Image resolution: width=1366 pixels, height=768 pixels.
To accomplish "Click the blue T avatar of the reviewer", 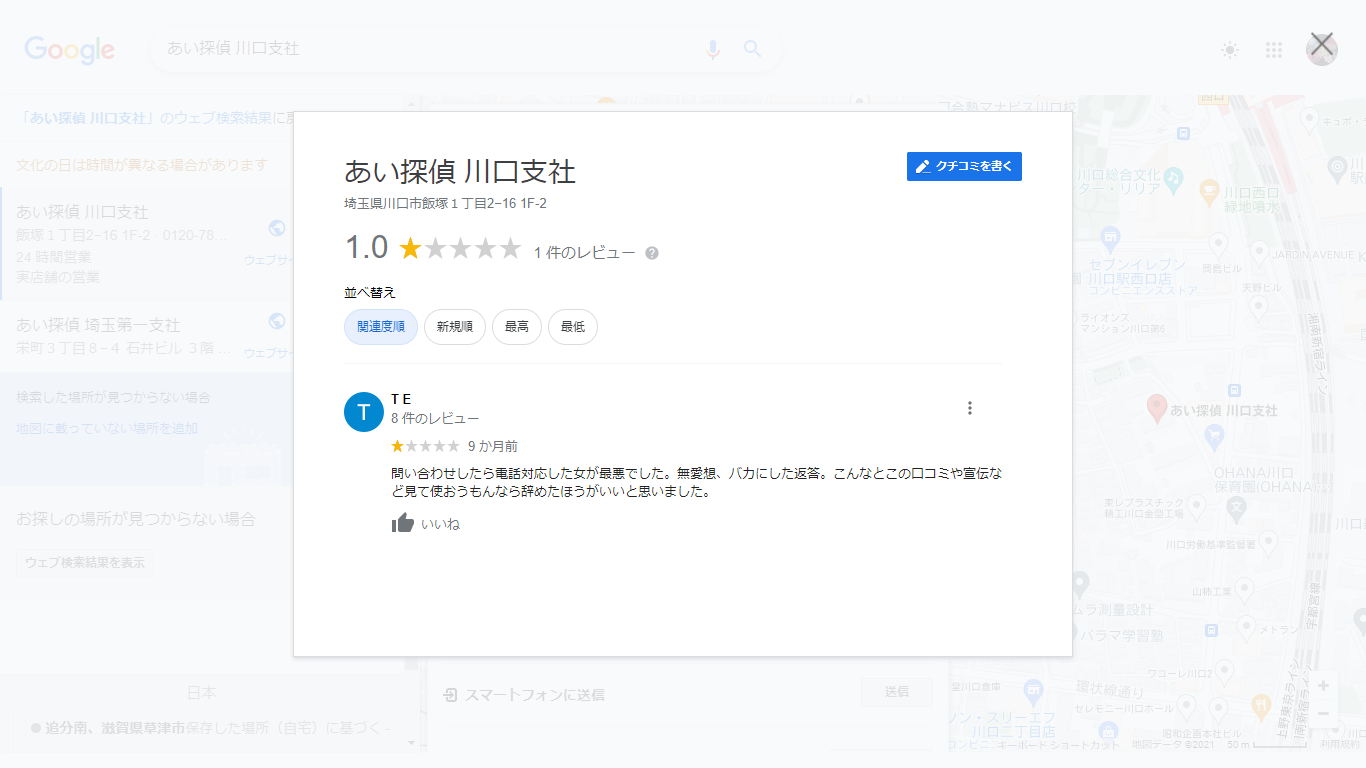I will 364,412.
